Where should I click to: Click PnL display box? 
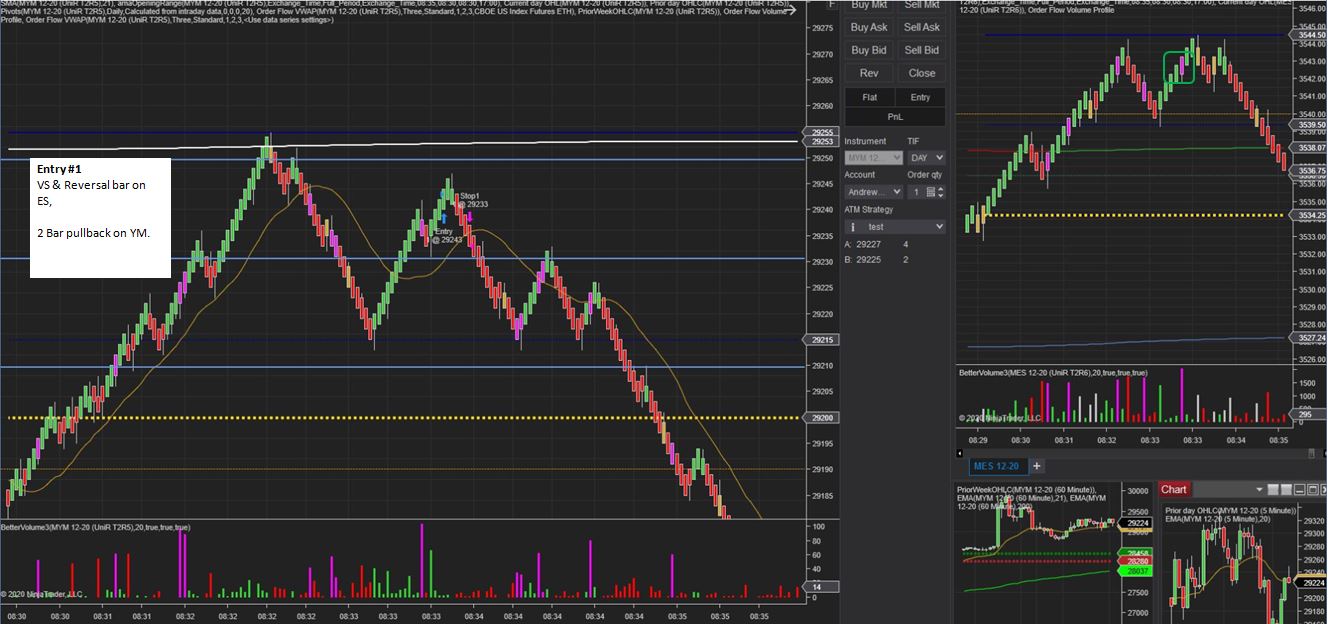(x=895, y=117)
